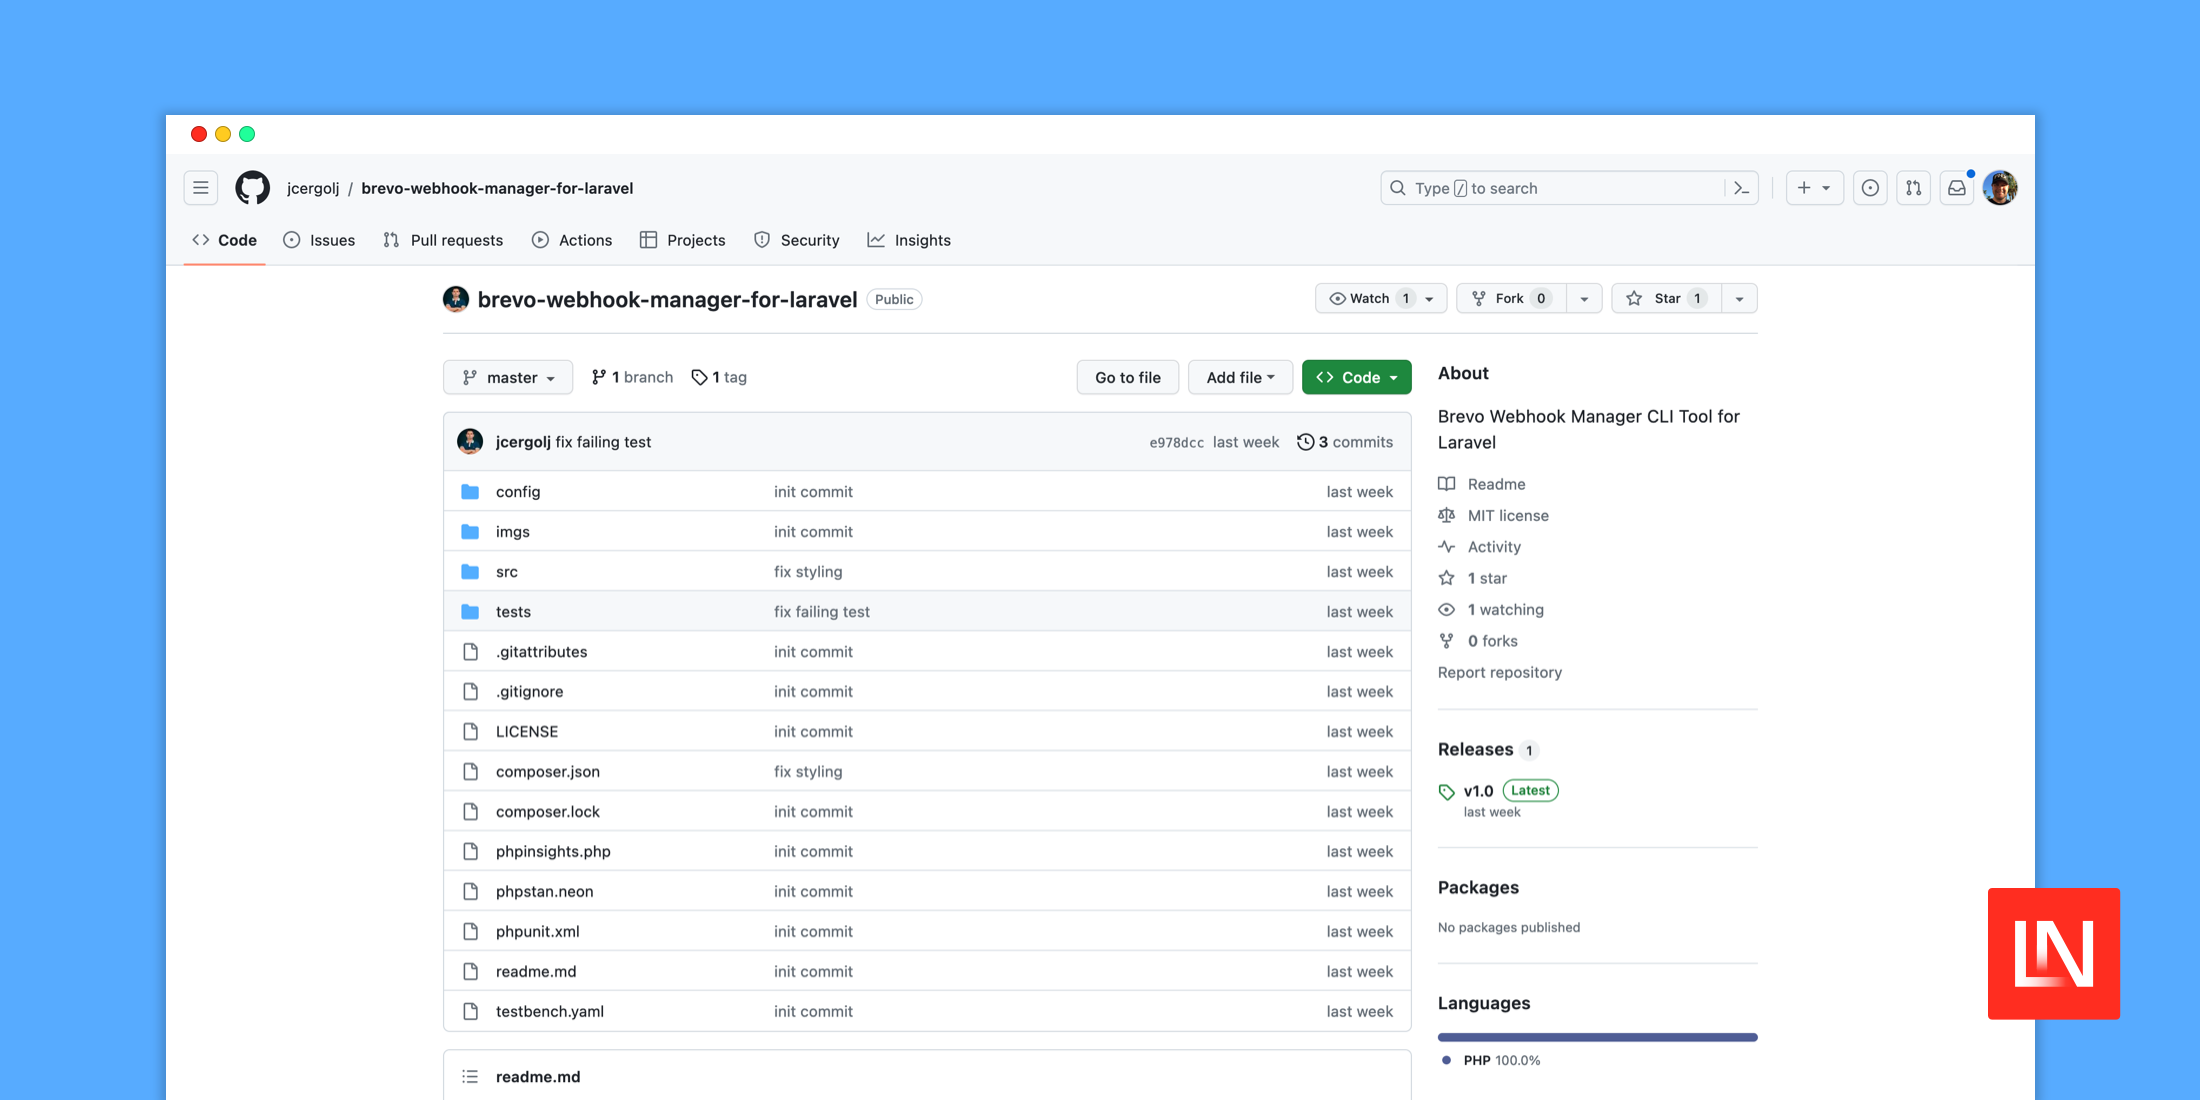2200x1100 pixels.
Task: Click the Code tab to view source
Action: (x=227, y=240)
